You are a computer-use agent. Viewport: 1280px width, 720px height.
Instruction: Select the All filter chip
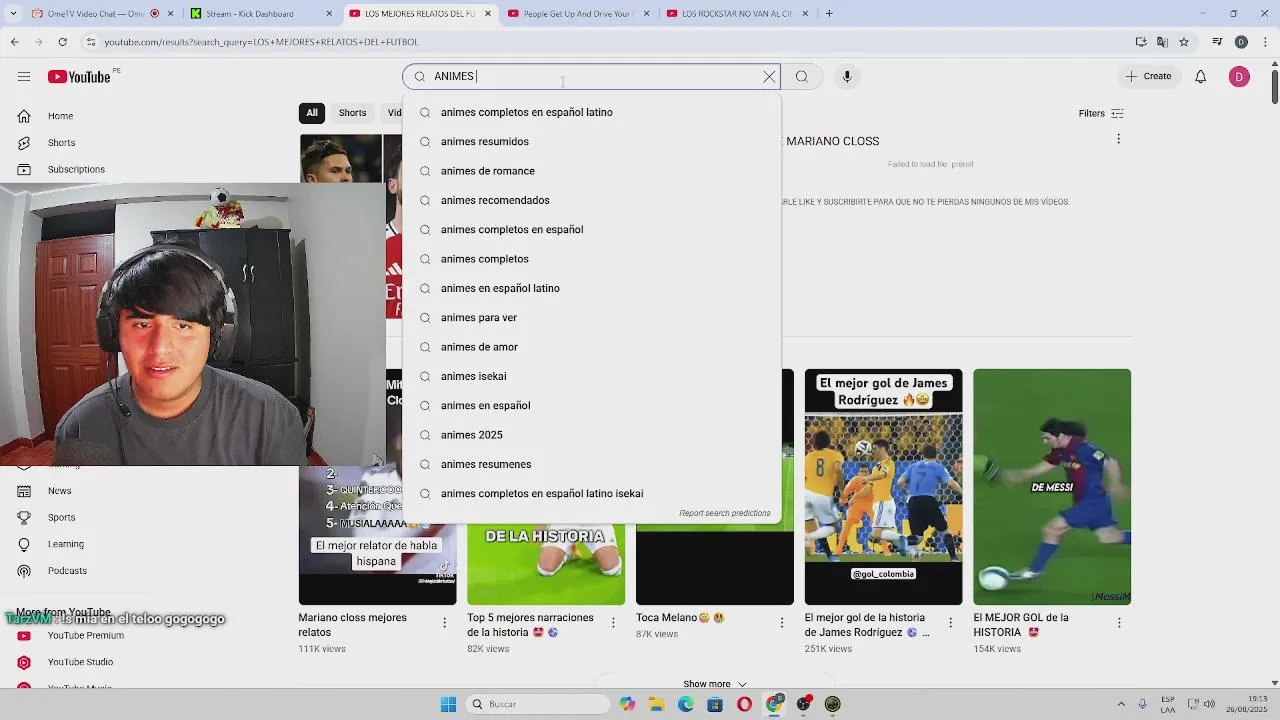(x=312, y=113)
